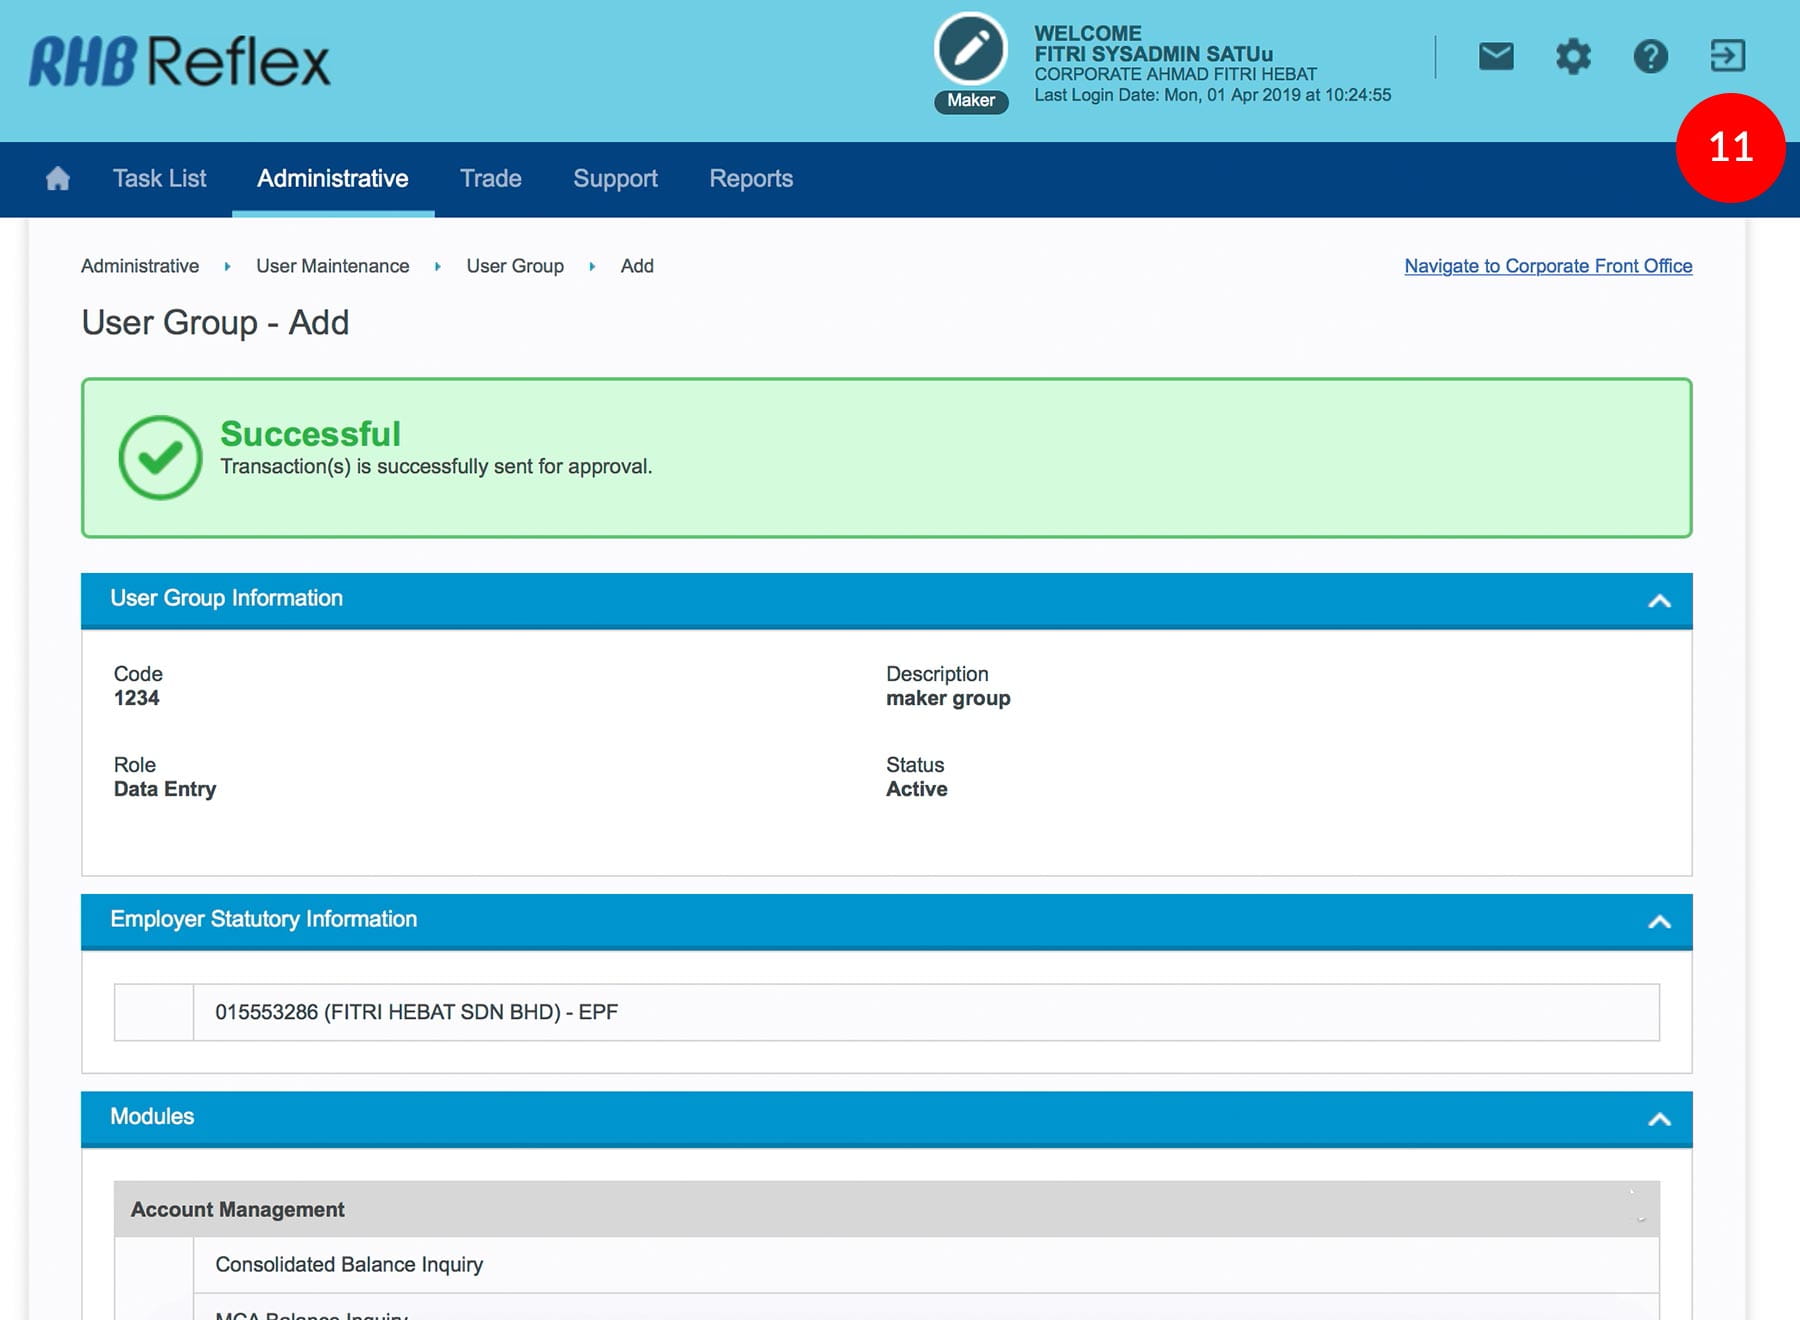Screen dimensions: 1800x1320
Task: Click the home icon in navigation bar
Action: pos(58,179)
